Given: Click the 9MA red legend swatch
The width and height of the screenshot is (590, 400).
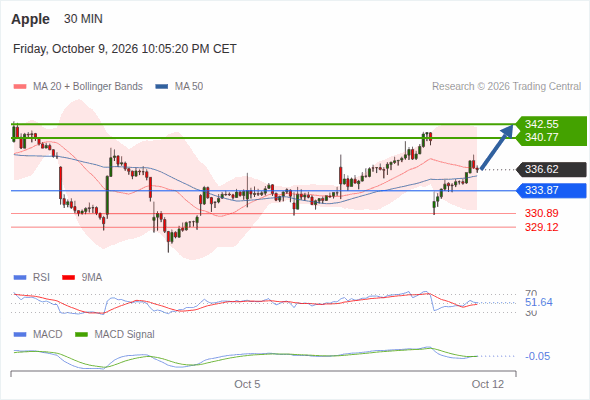Looking at the screenshot, I should [x=68, y=278].
